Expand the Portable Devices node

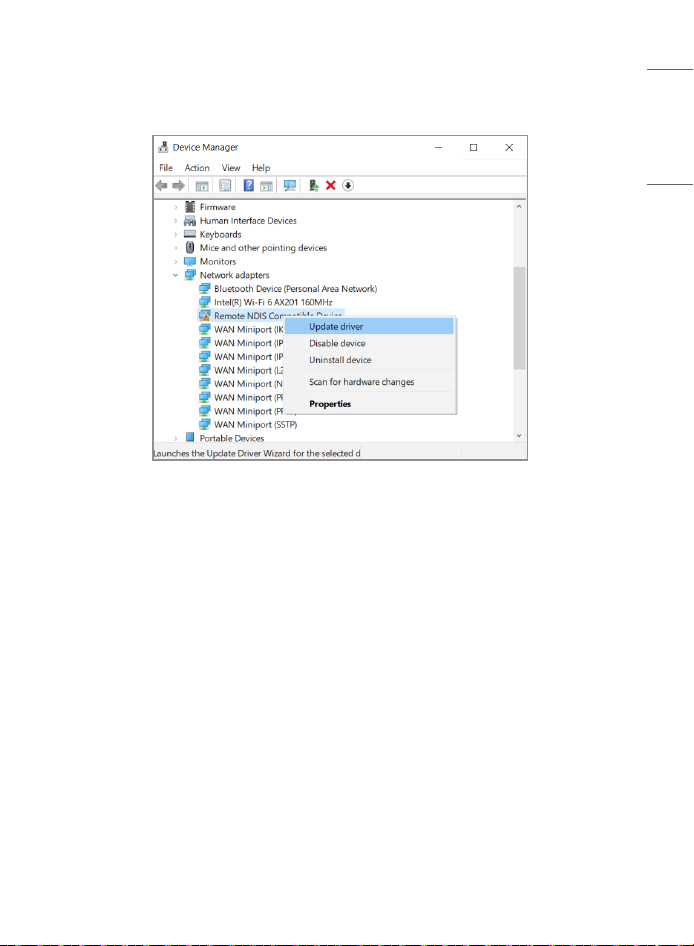pyautogui.click(x=176, y=439)
